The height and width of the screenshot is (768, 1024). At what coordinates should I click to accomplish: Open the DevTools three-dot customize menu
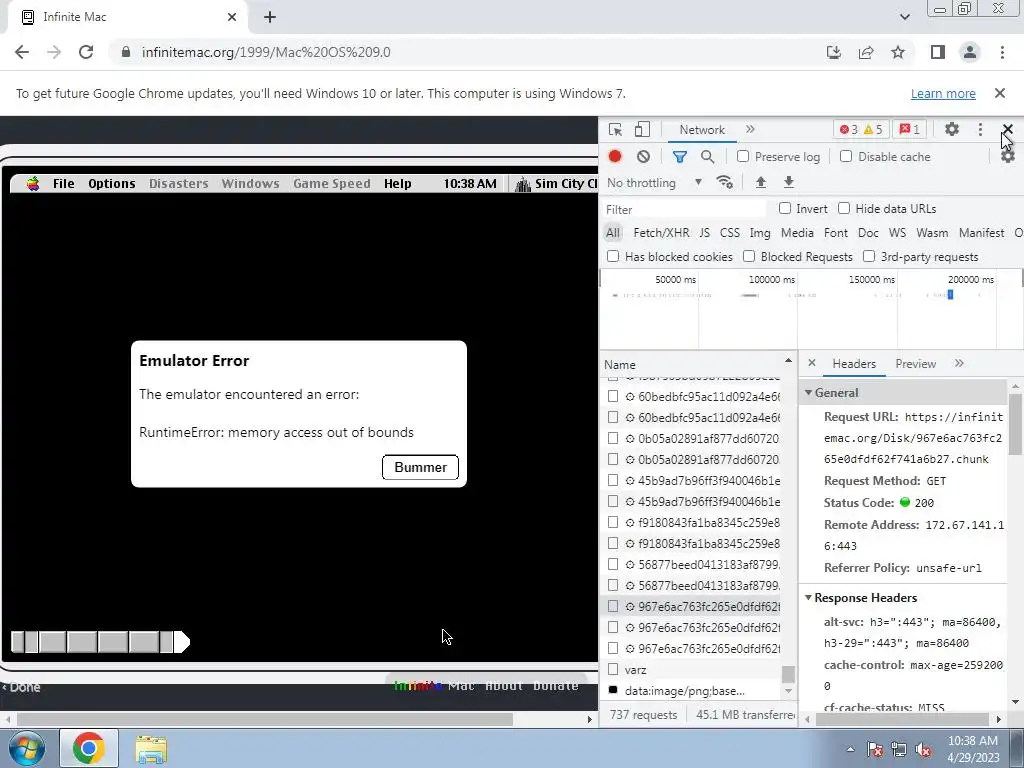click(x=980, y=129)
